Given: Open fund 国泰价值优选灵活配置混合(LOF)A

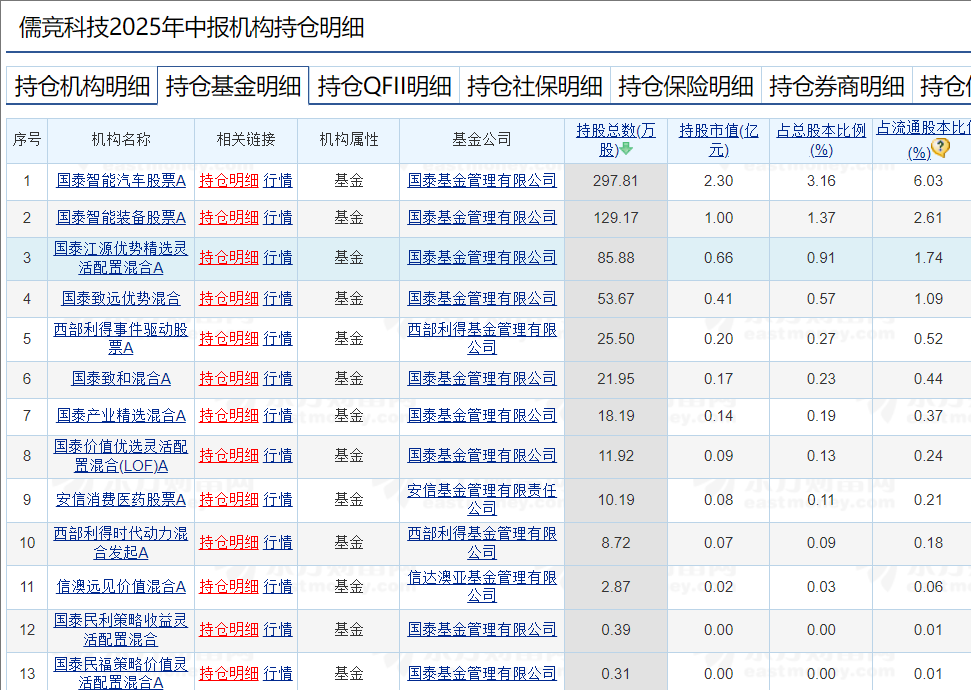Looking at the screenshot, I should click(x=121, y=456).
